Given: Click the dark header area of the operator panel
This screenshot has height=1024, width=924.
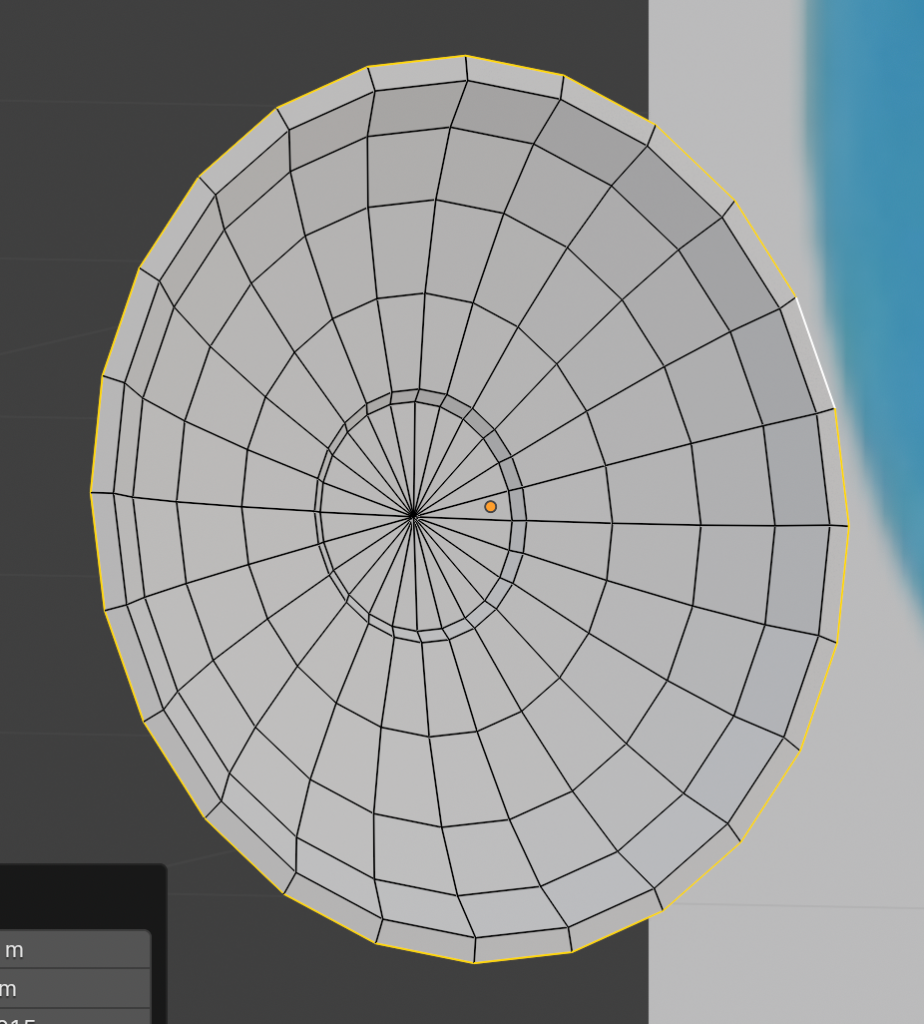Looking at the screenshot, I should pos(80,895).
